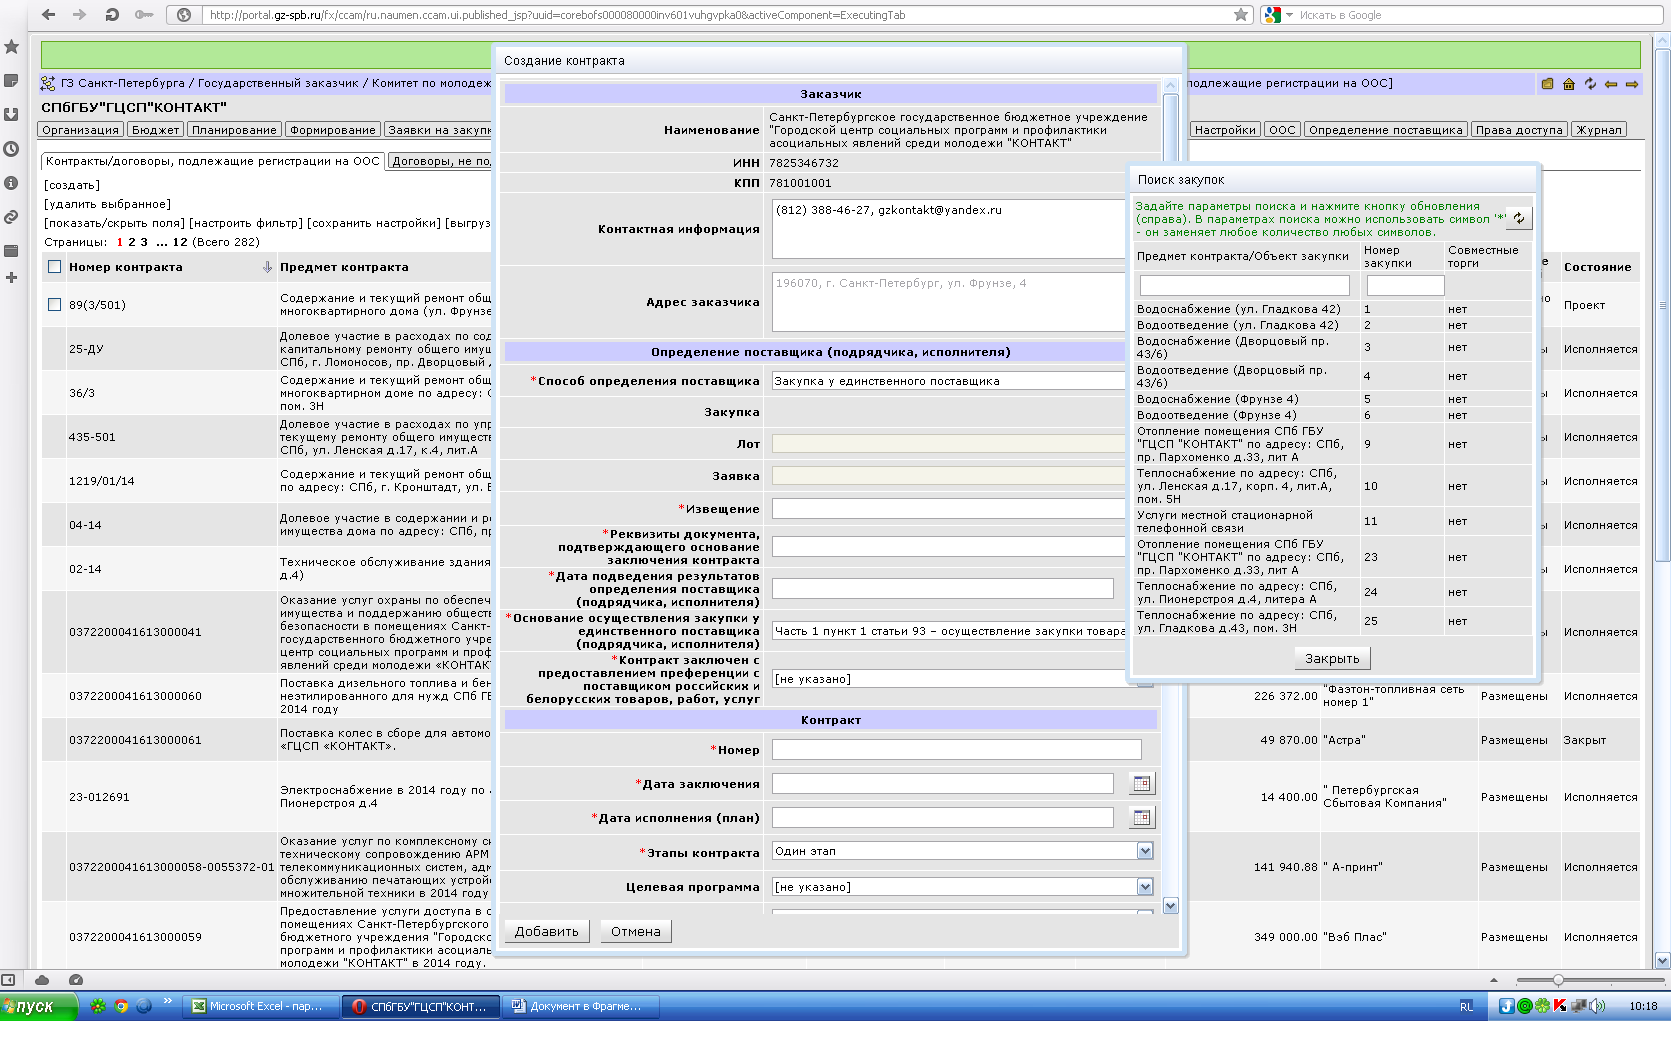Toggle the Opera panel icon in the status bar
This screenshot has width=1680, height=1050.
[8, 980]
